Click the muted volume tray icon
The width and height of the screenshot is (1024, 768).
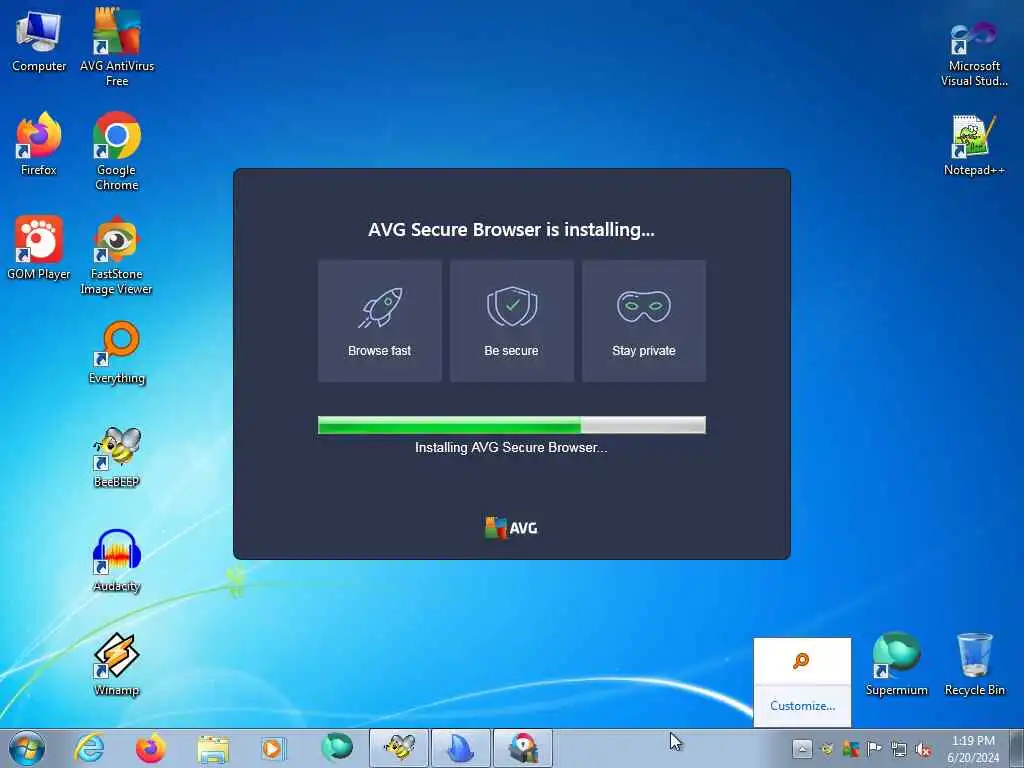[x=923, y=749]
